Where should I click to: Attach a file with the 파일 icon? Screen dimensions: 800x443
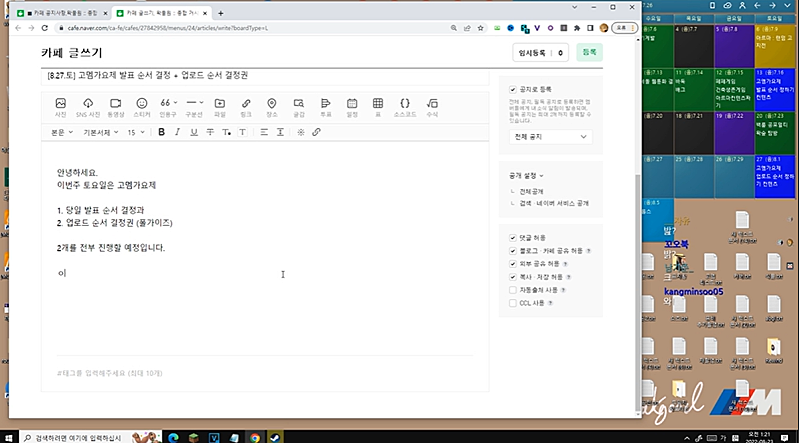pyautogui.click(x=220, y=108)
